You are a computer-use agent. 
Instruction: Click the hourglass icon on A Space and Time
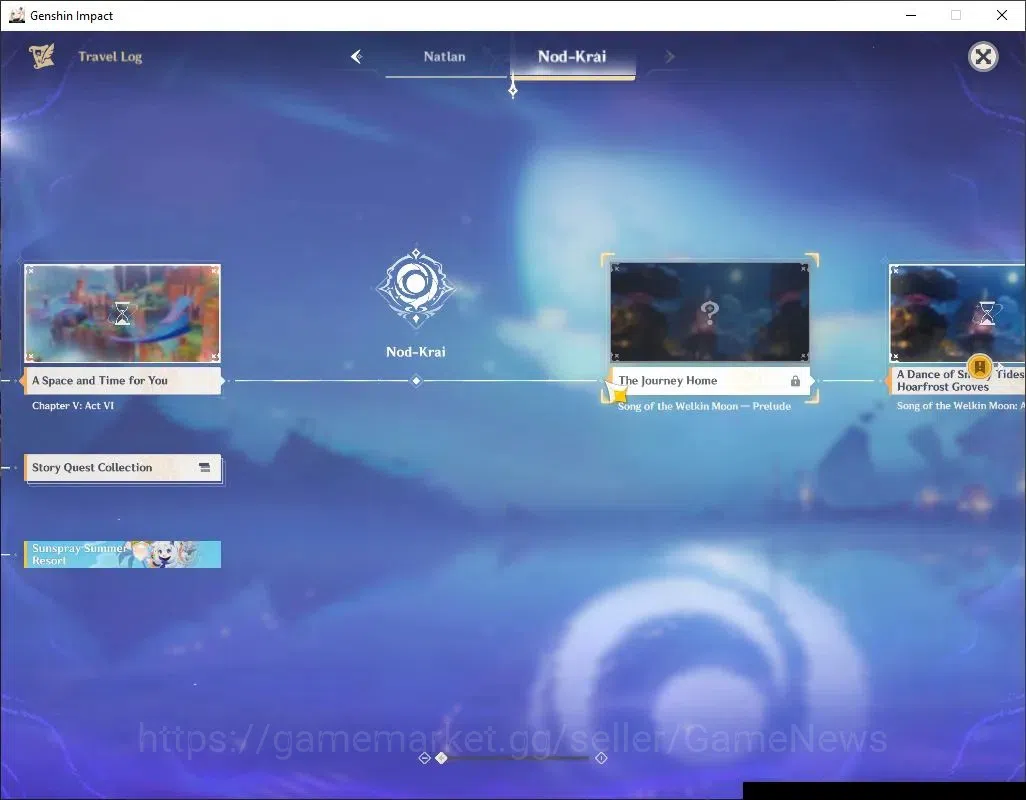[122, 313]
